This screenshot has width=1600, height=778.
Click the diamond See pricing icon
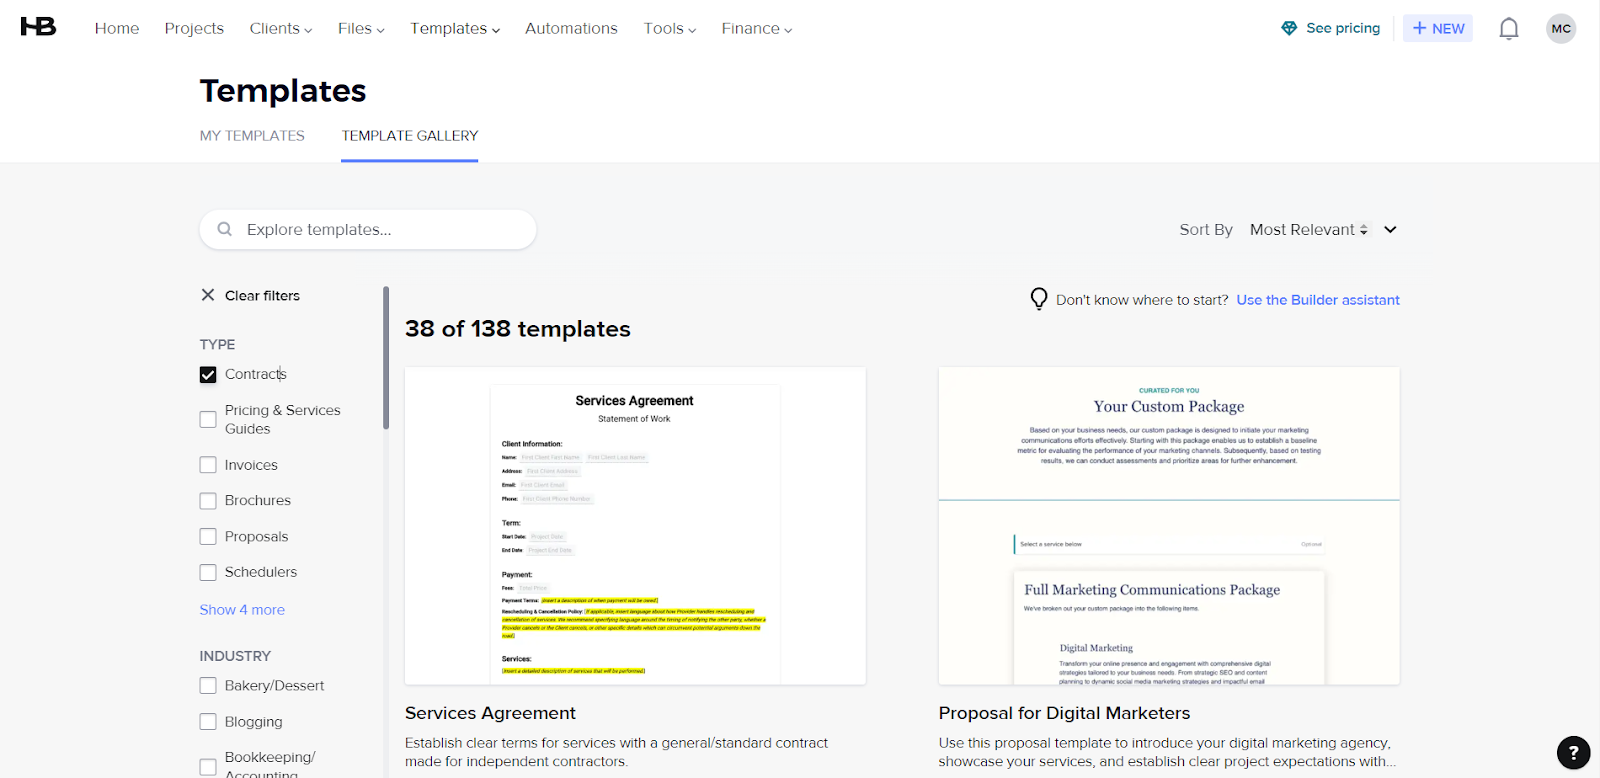pyautogui.click(x=1289, y=28)
